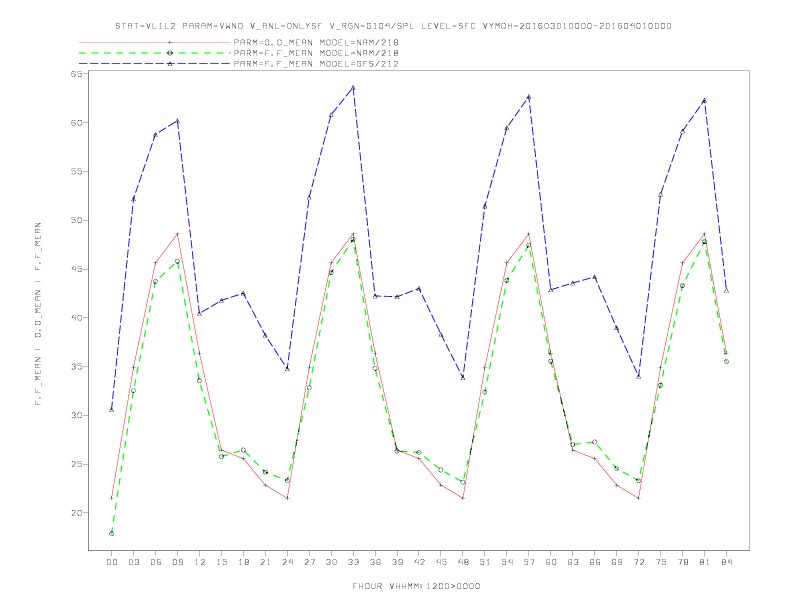
Task: Select legend entry PARM=O.O_MEAN MODEL=NAM/218
Action: click(316, 42)
